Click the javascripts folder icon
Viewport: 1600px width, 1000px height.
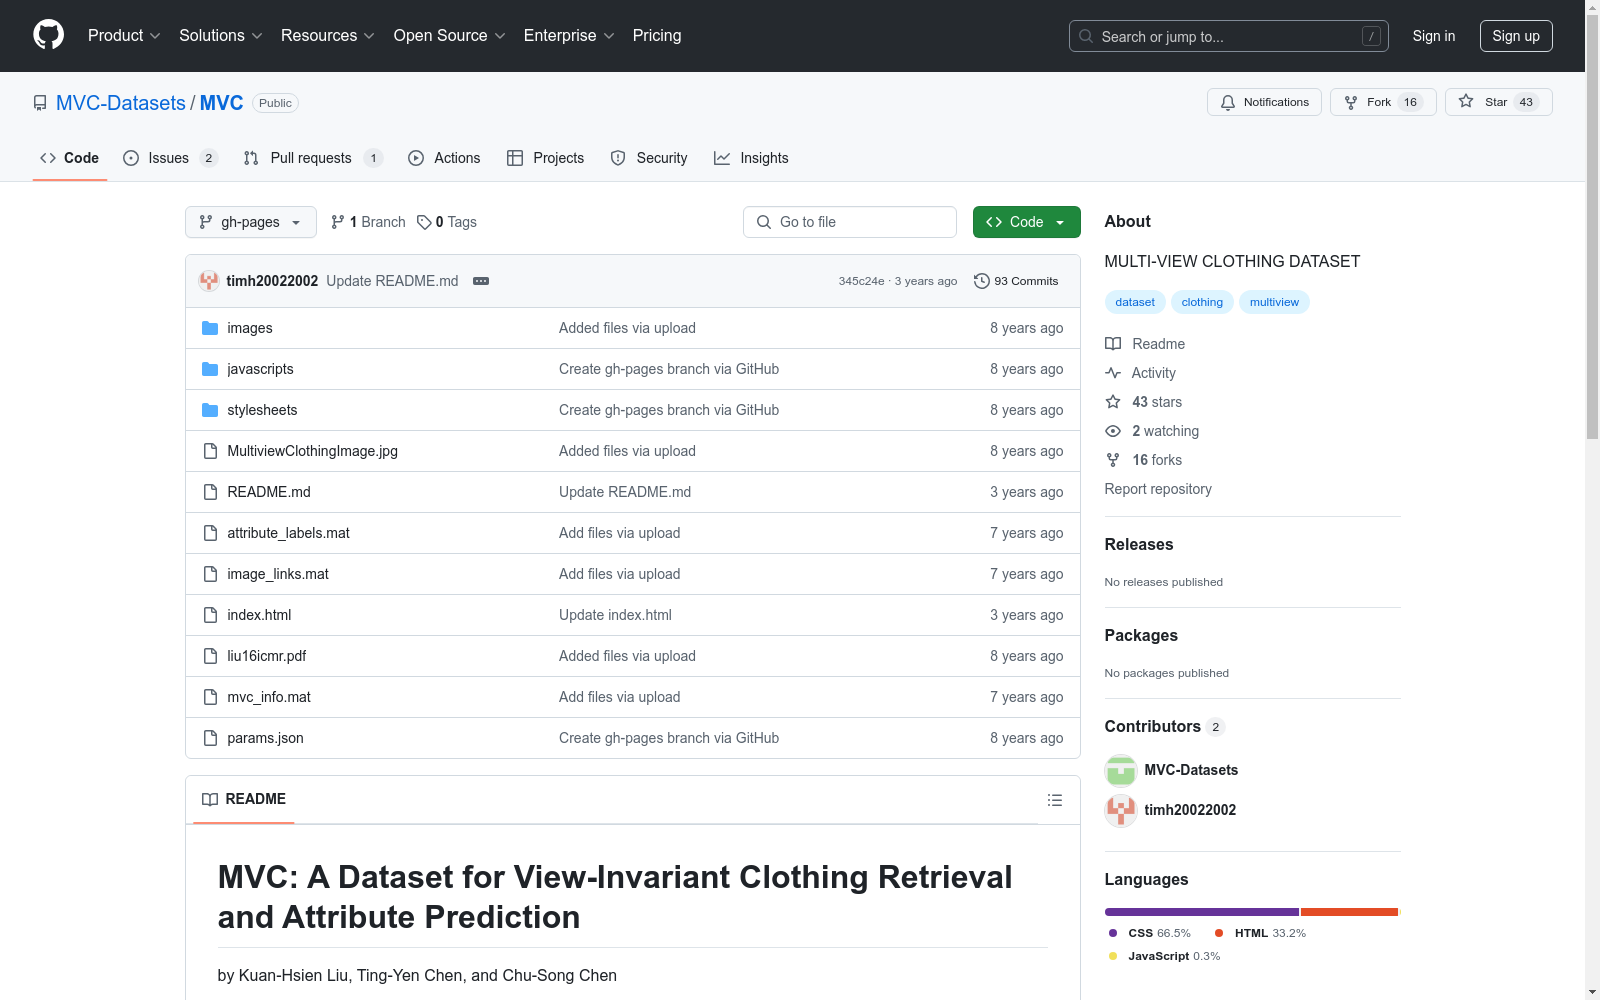click(210, 369)
